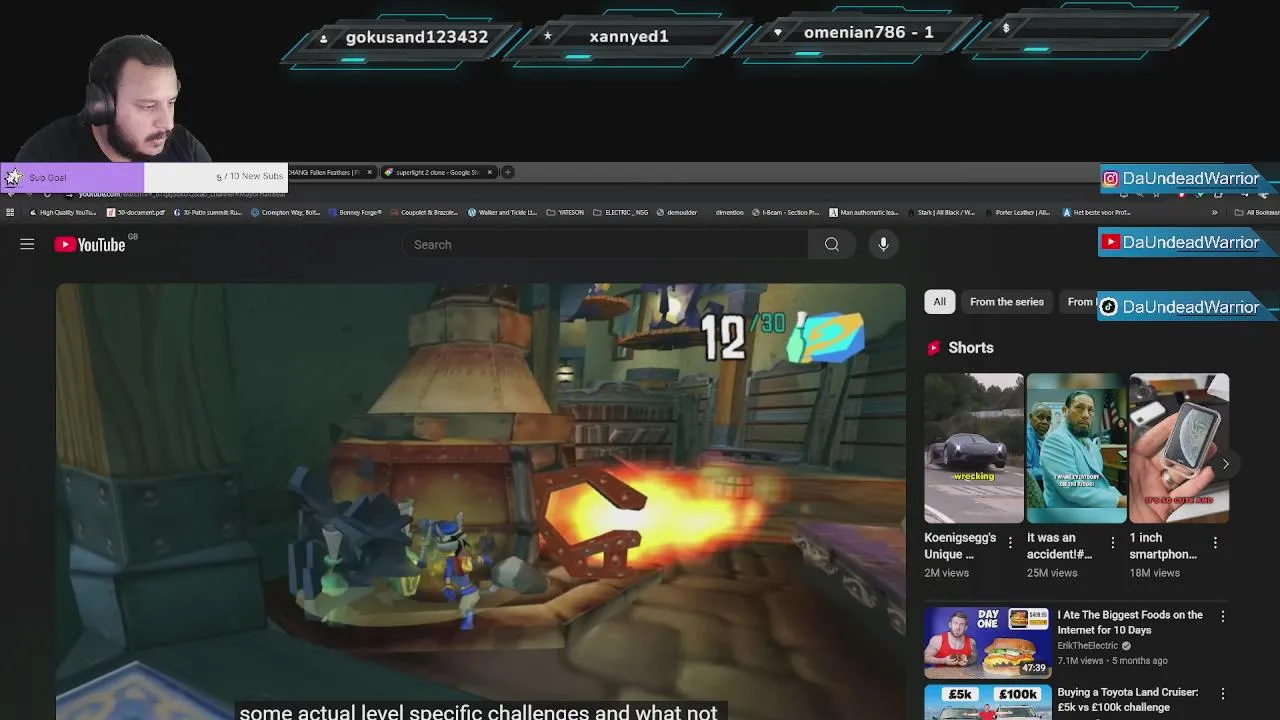This screenshot has width=1280, height=720.
Task: Select the 'All' filter chip
Action: [x=939, y=302]
